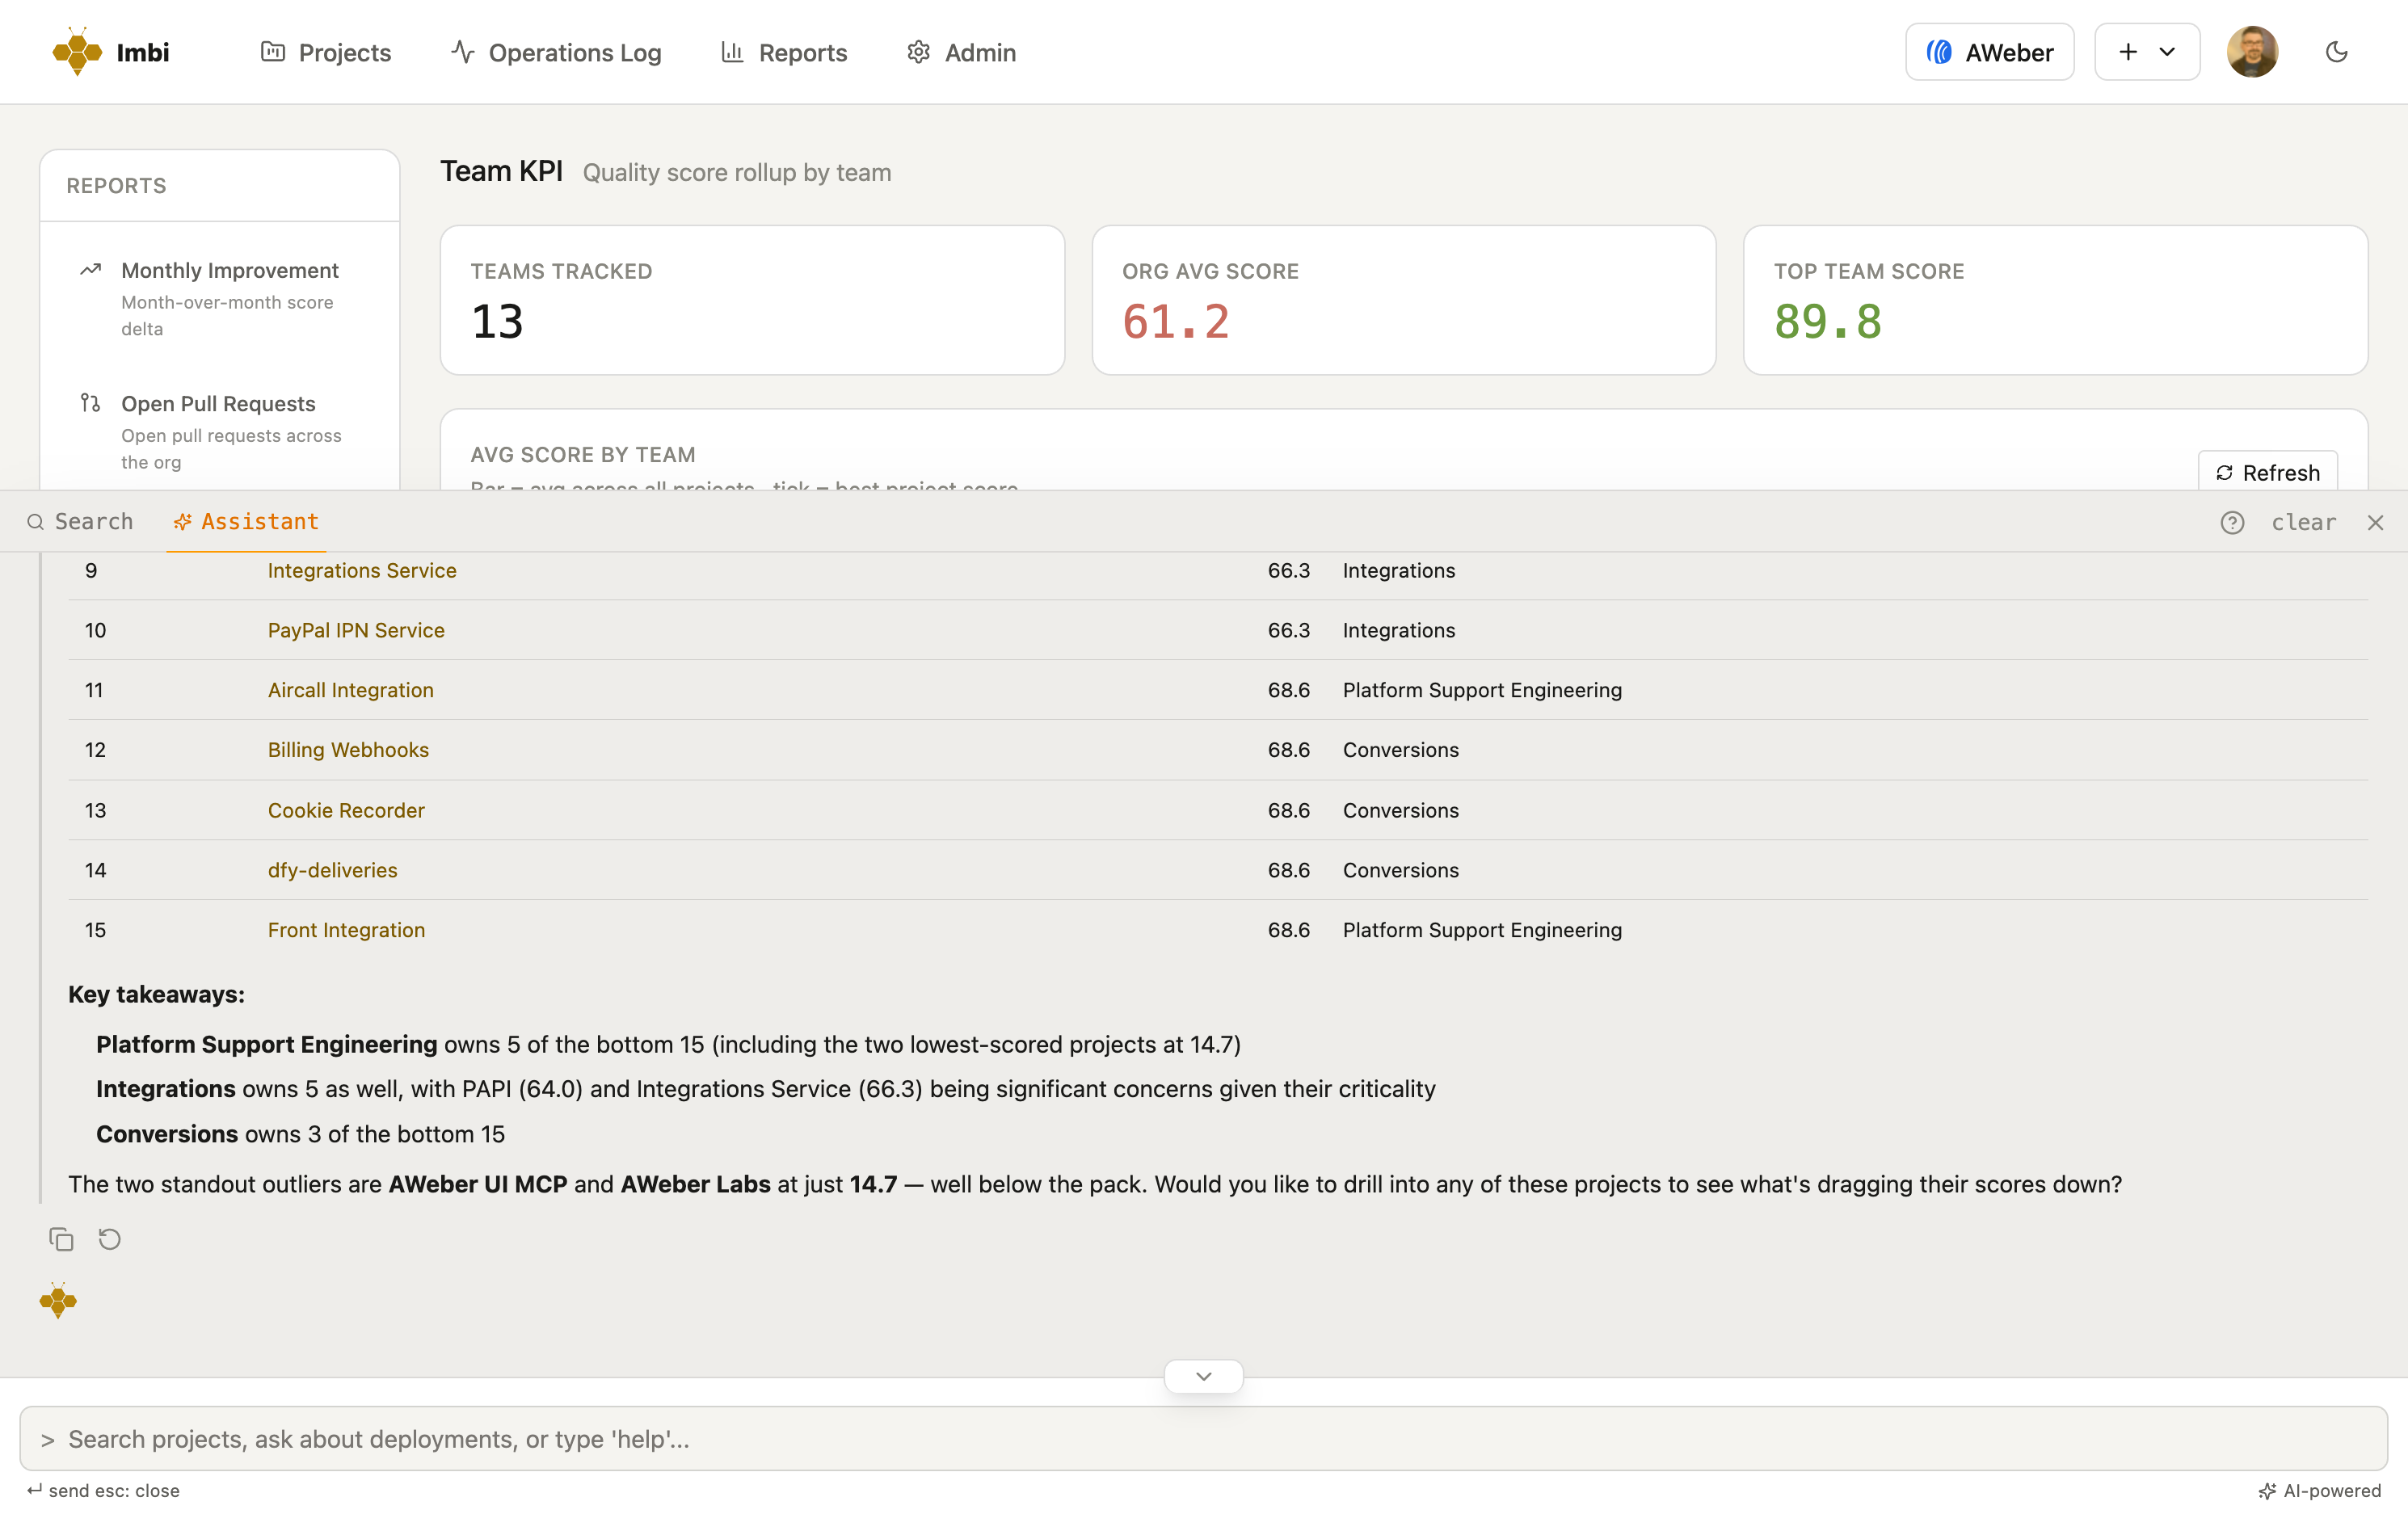This screenshot has width=2408, height=1514.
Task: Select the Assistant tab
Action: pyautogui.click(x=246, y=521)
